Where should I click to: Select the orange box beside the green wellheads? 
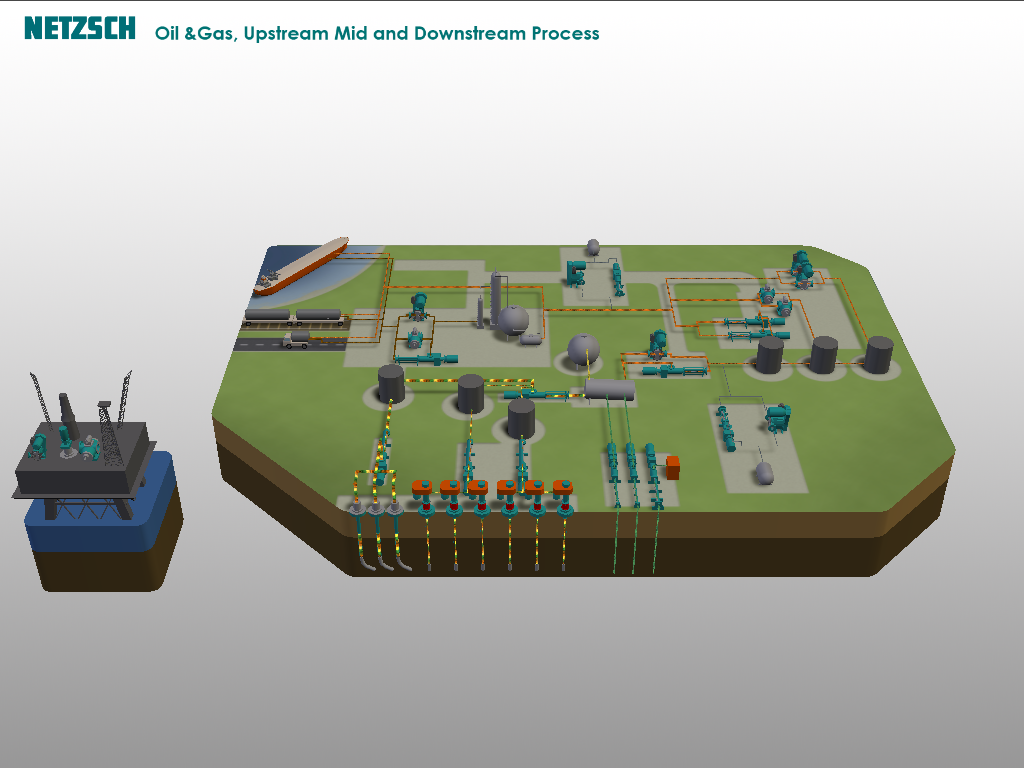click(x=673, y=468)
